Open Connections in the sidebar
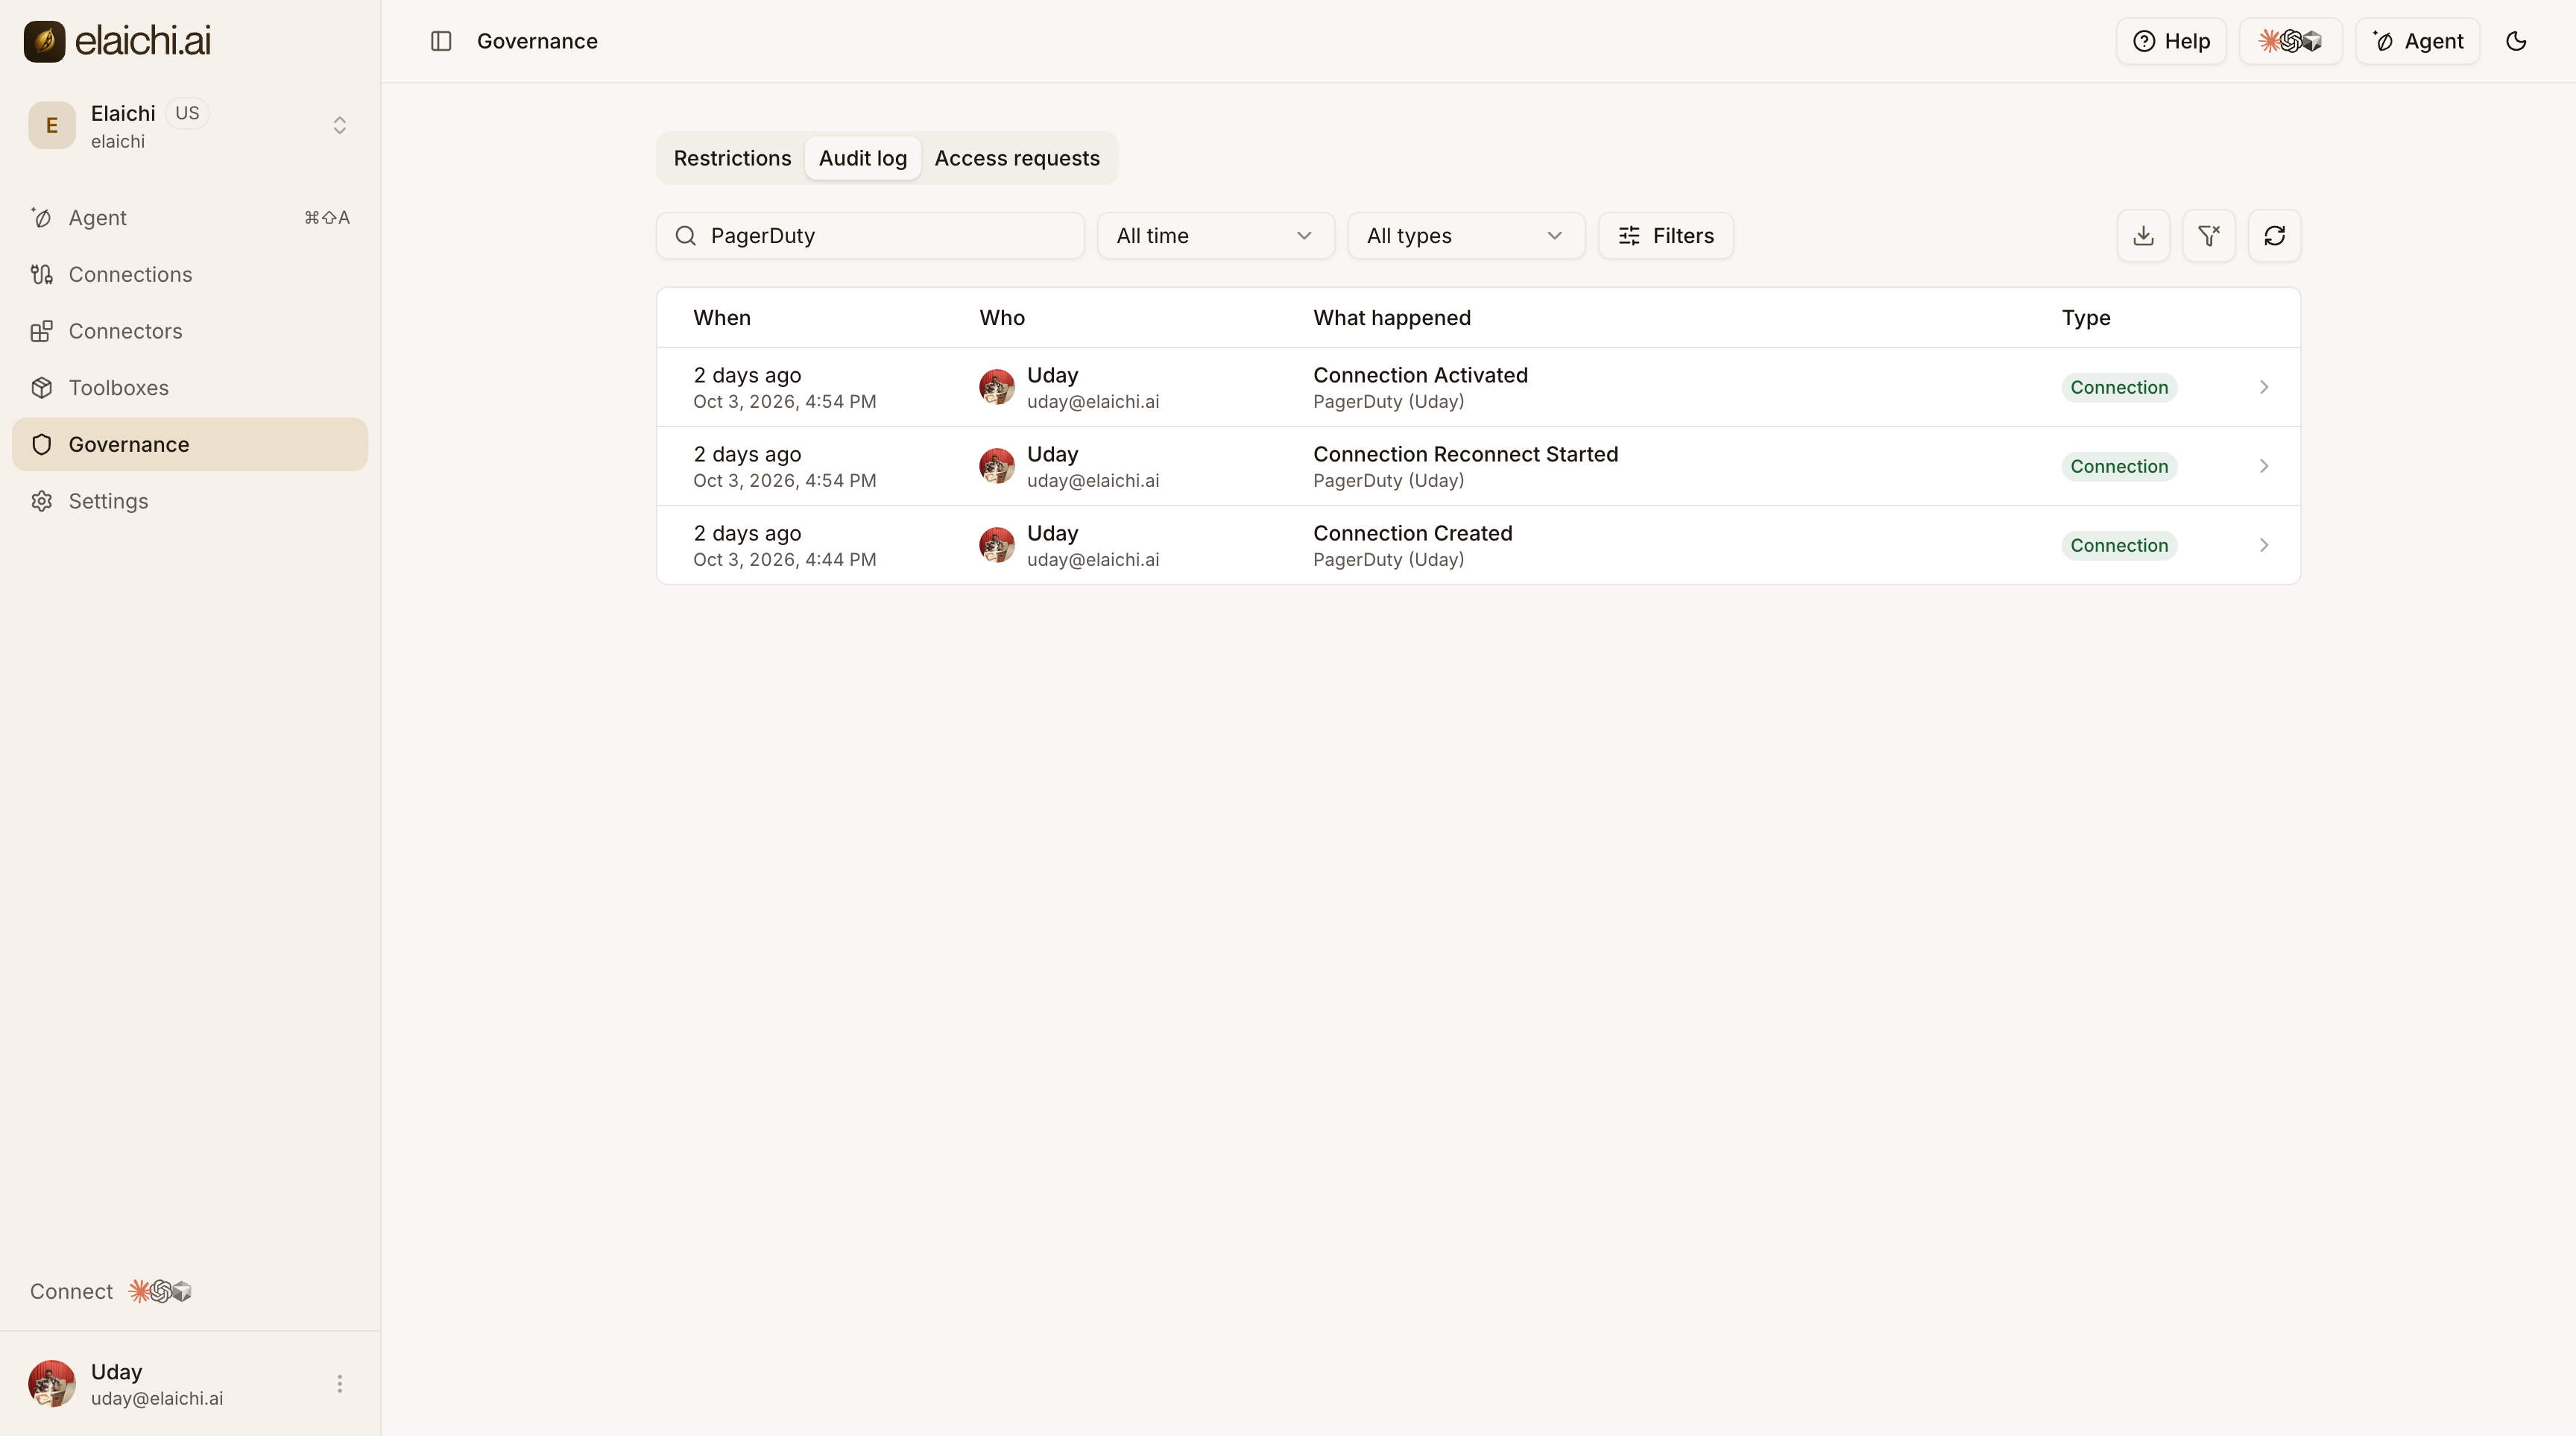Image resolution: width=2576 pixels, height=1436 pixels. click(x=190, y=274)
